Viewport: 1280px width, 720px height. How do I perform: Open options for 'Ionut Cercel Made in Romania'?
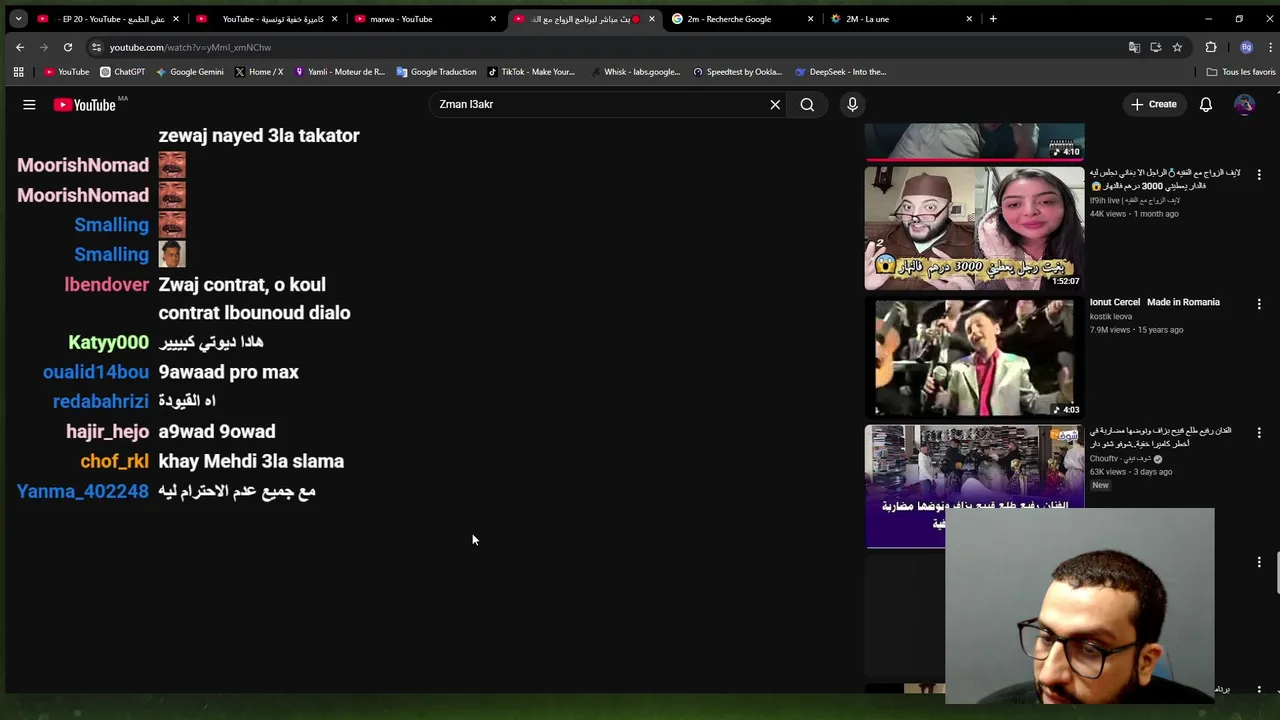[x=1259, y=304]
